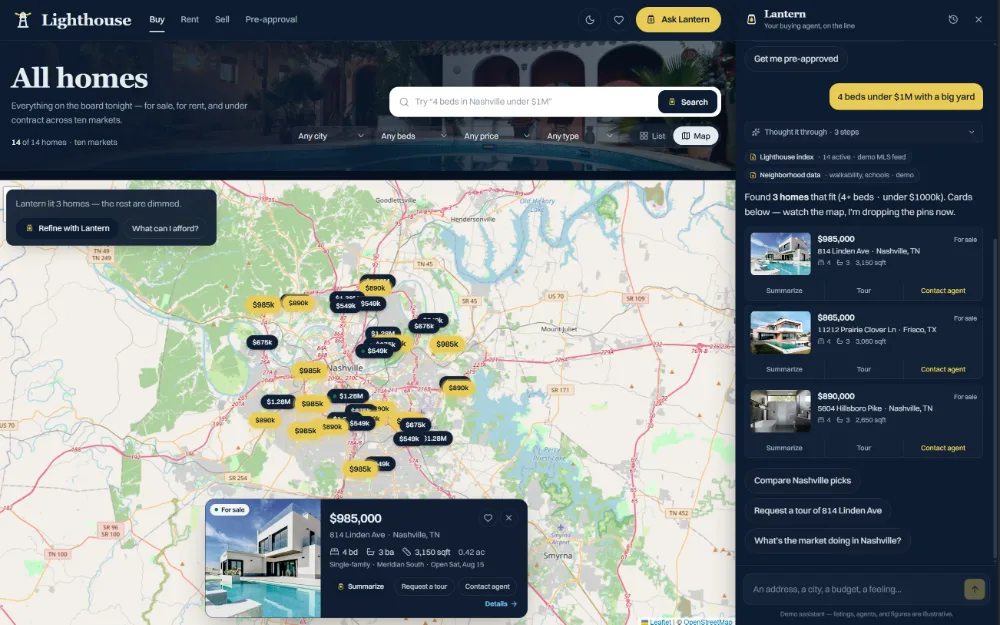Click Compare Nashville picks suggestion
The image size is (1000, 625).
pos(802,481)
